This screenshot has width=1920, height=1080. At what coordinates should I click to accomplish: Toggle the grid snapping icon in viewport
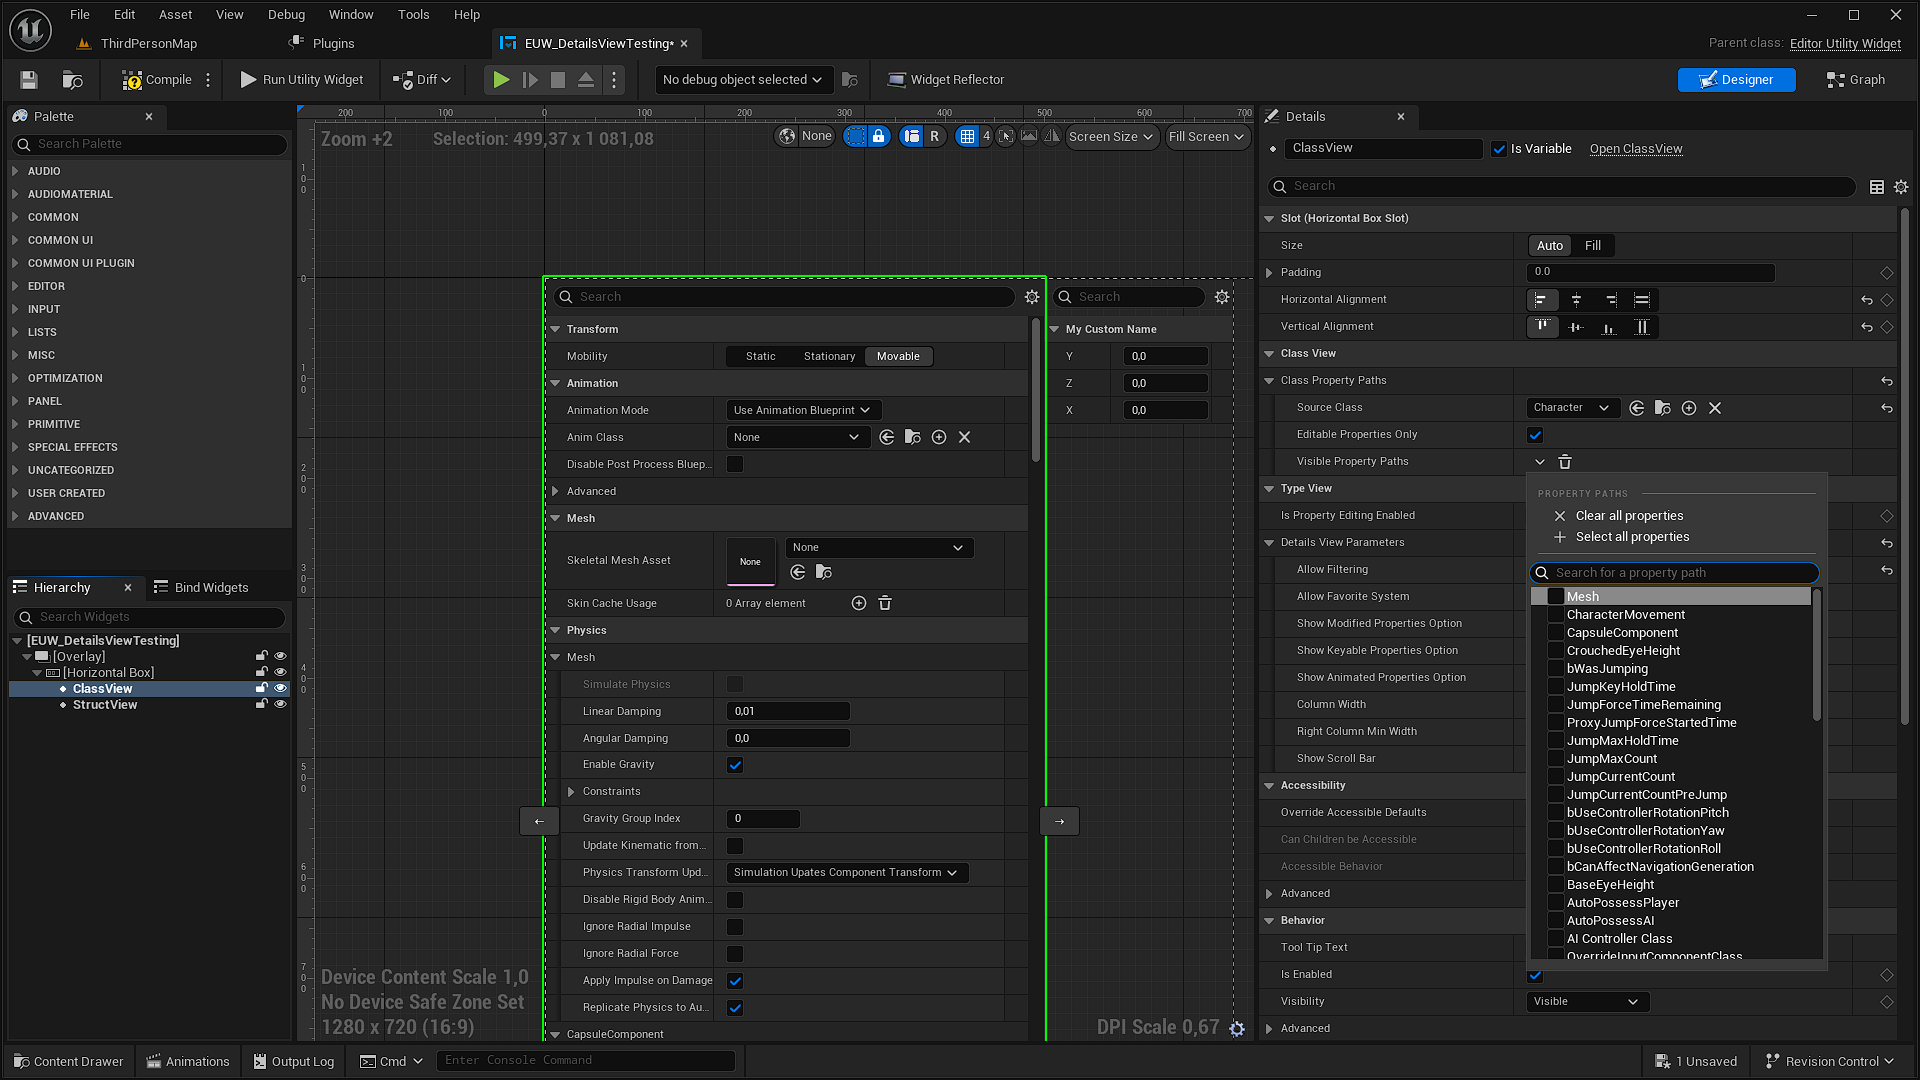(967, 137)
